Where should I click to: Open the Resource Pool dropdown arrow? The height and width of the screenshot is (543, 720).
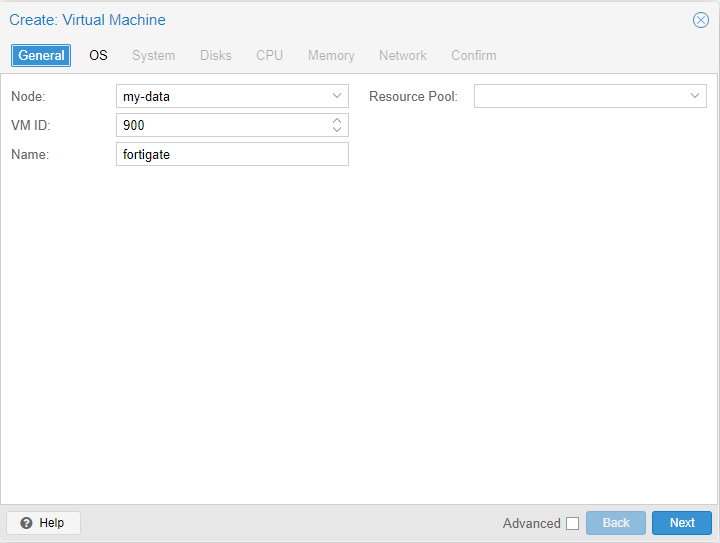tap(694, 96)
